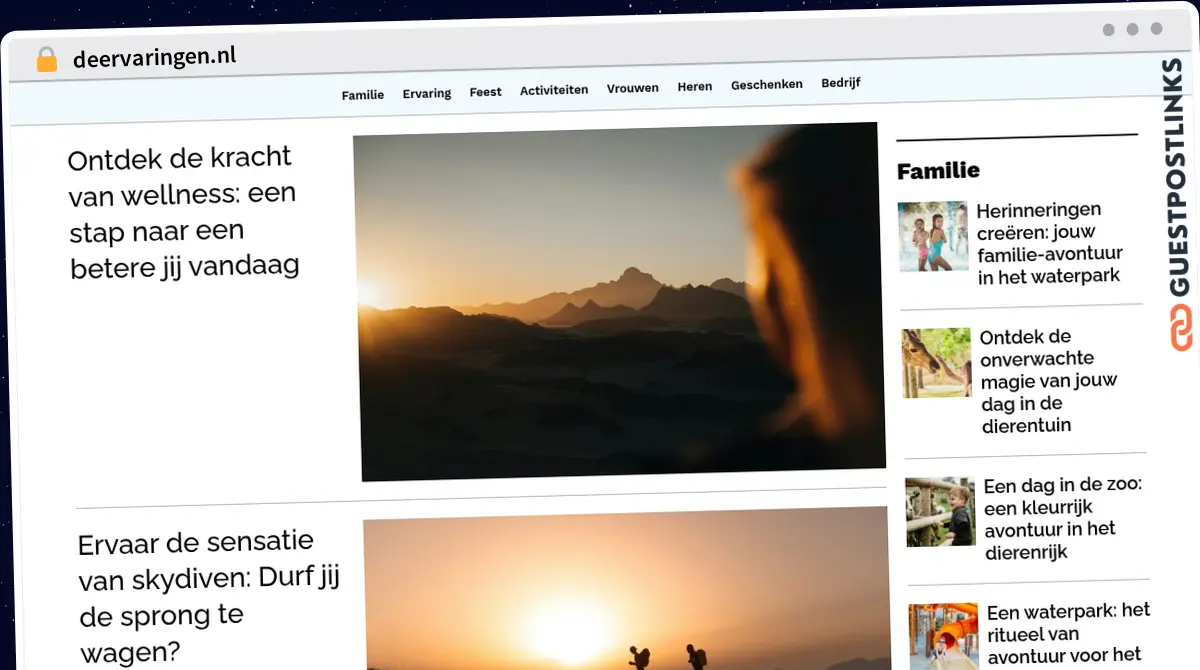The width and height of the screenshot is (1200, 670).
Task: Click the first gray window control dot
Action: [1109, 30]
